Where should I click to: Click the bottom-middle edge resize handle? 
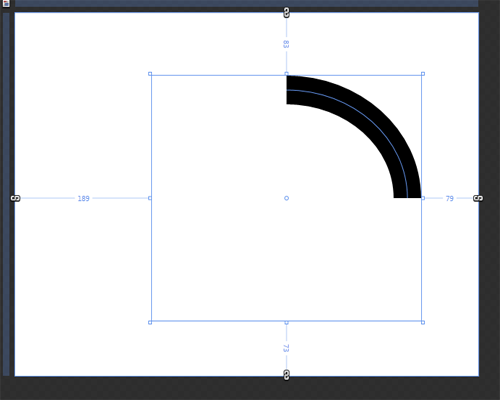click(x=286, y=322)
